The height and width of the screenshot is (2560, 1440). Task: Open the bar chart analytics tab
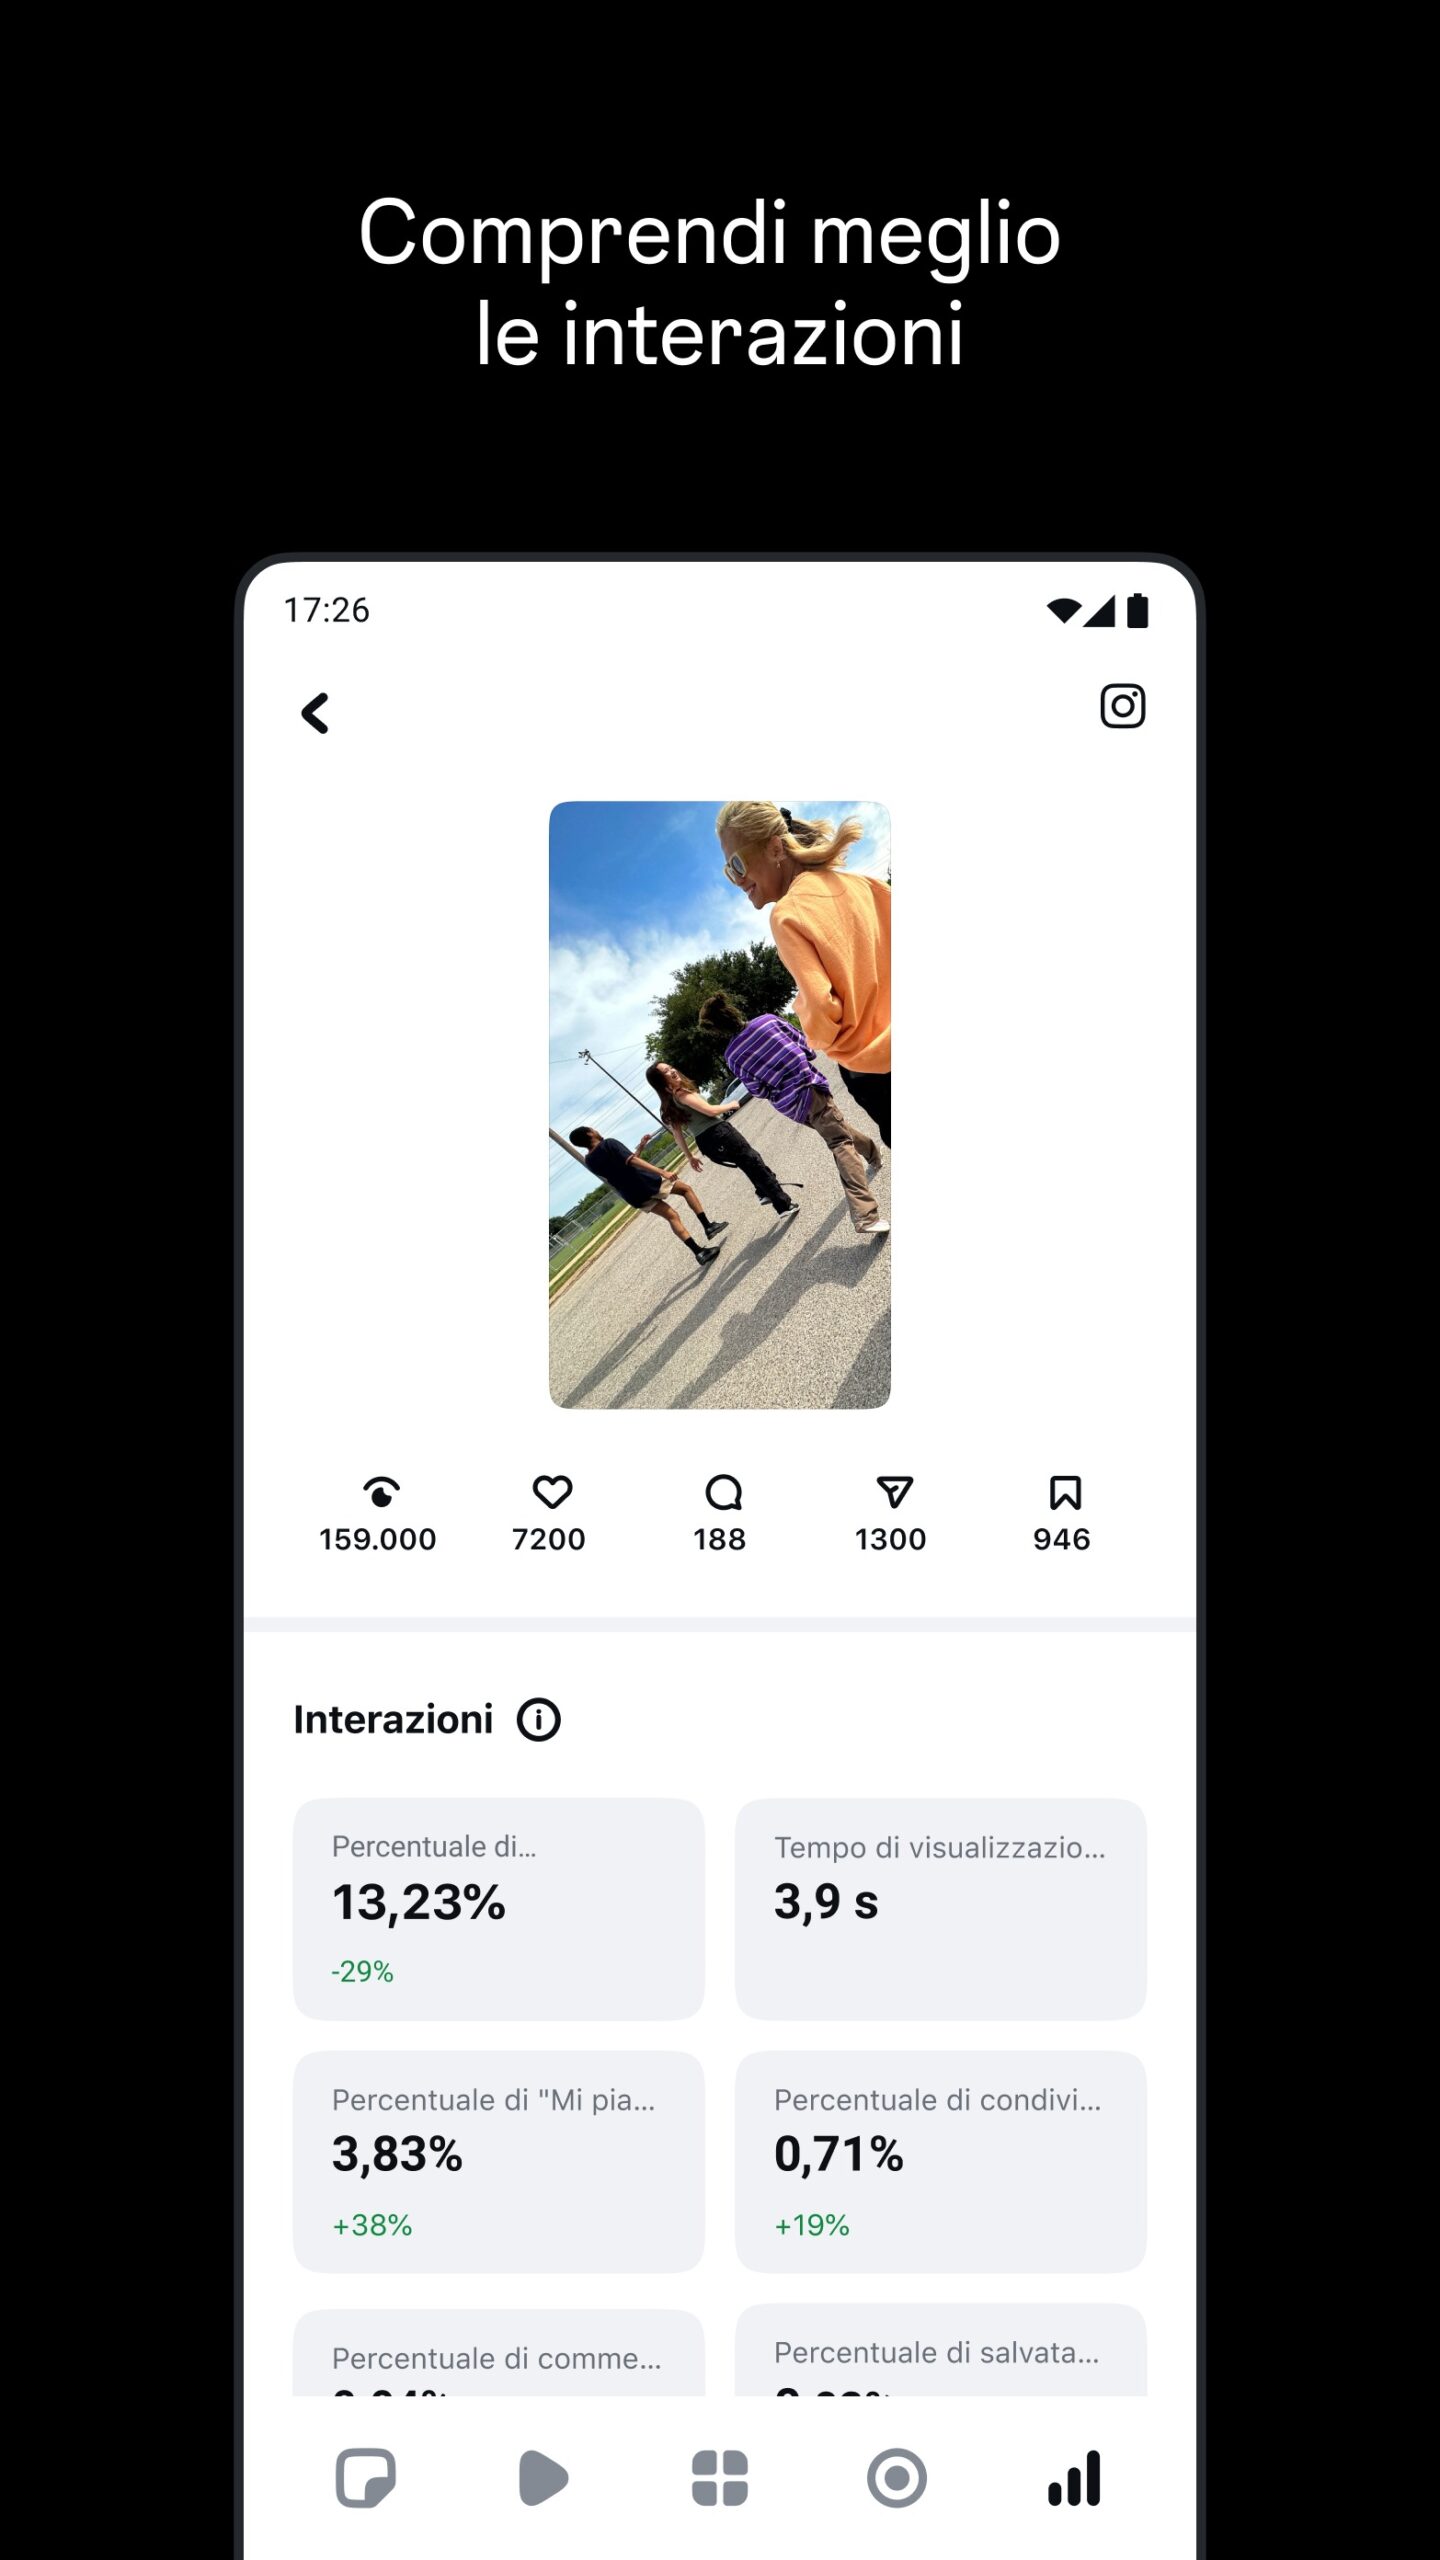click(x=1074, y=2478)
